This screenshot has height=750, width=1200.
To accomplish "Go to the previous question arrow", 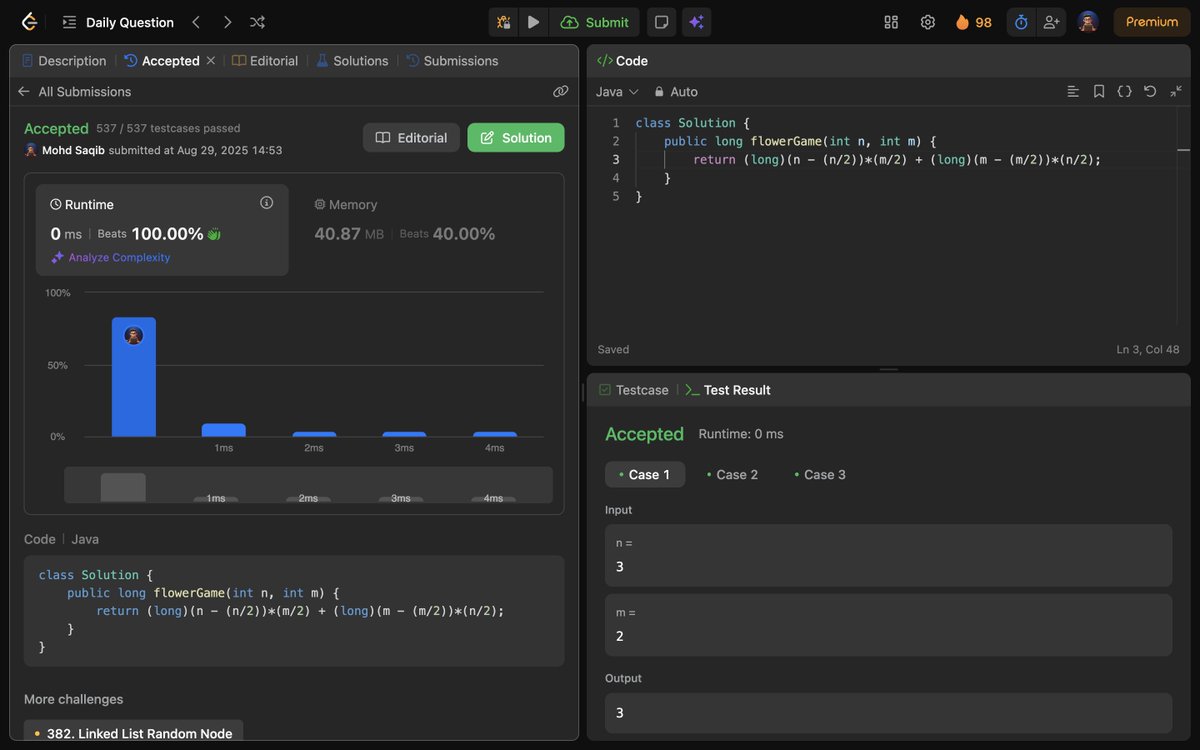I will point(196,22).
